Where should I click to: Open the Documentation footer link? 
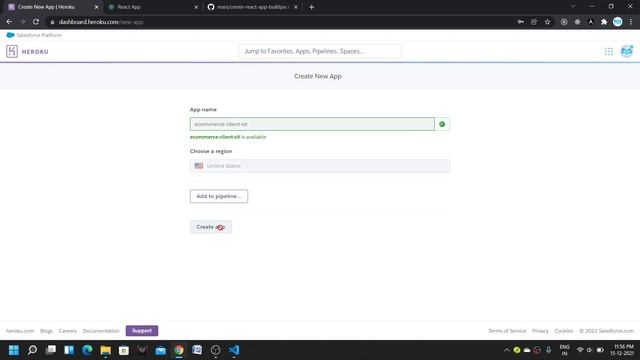coord(101,331)
